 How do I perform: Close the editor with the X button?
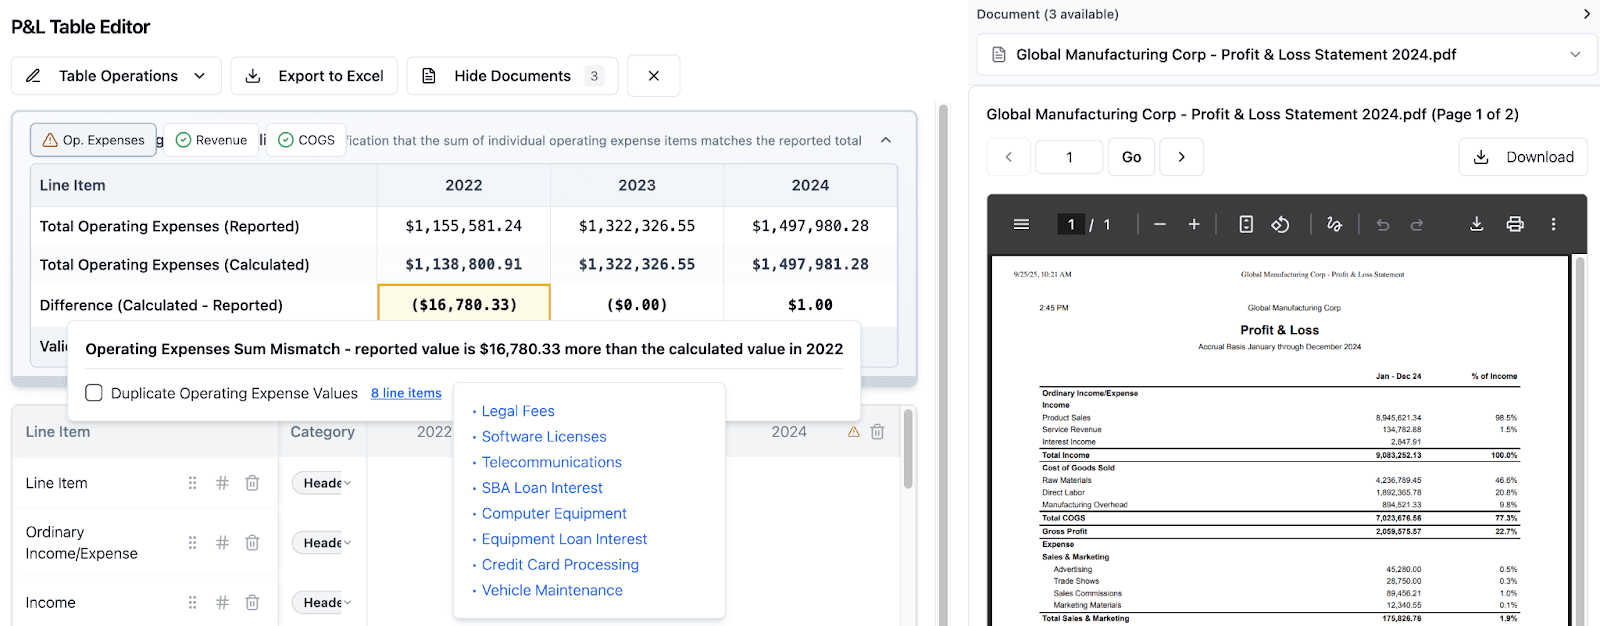coord(654,76)
